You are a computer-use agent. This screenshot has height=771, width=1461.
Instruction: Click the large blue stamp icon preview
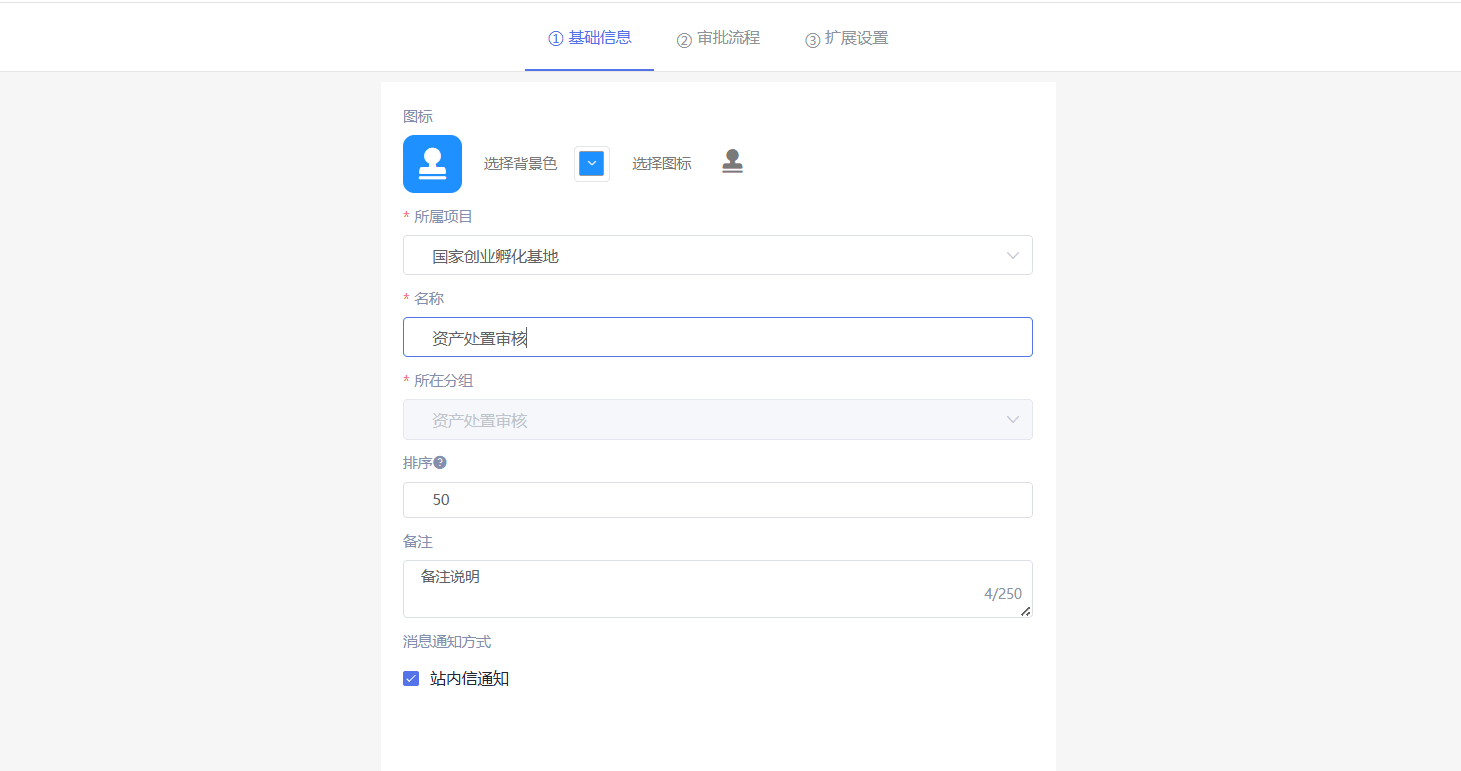pyautogui.click(x=432, y=164)
